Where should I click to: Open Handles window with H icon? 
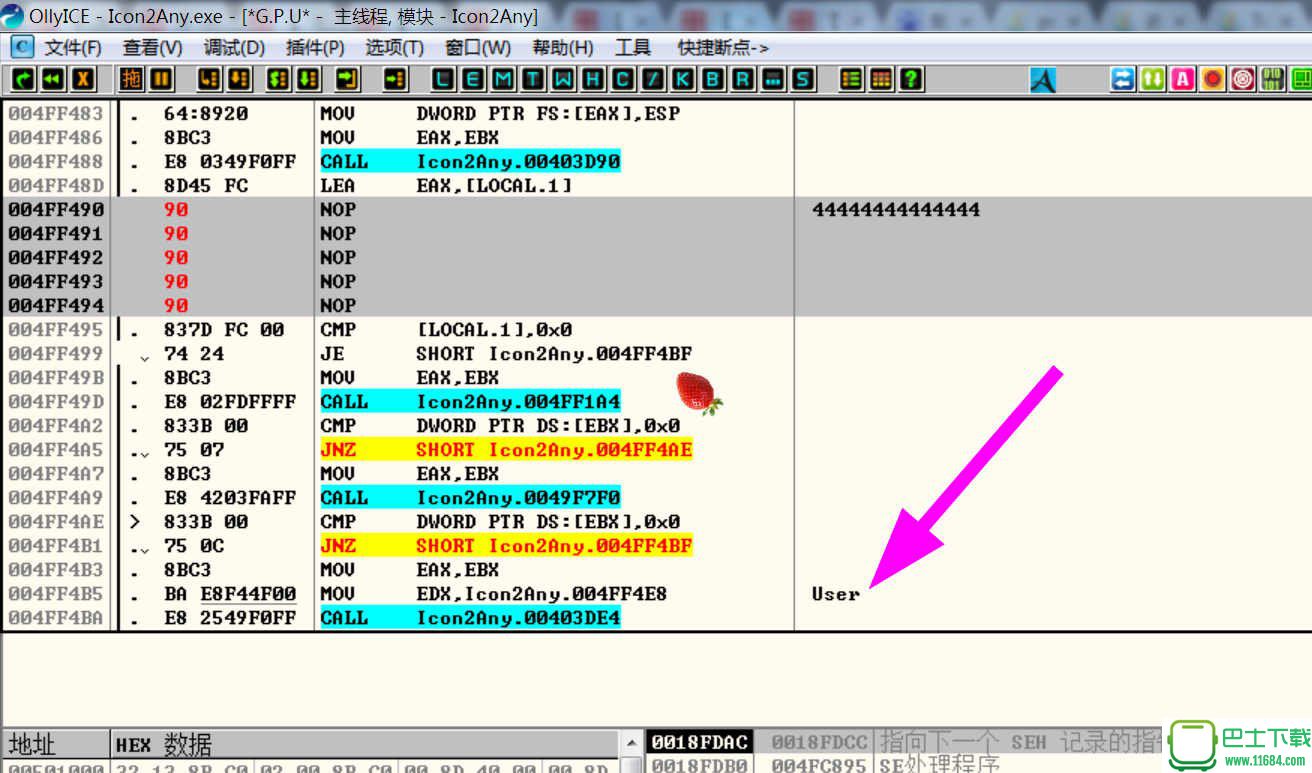click(x=593, y=79)
